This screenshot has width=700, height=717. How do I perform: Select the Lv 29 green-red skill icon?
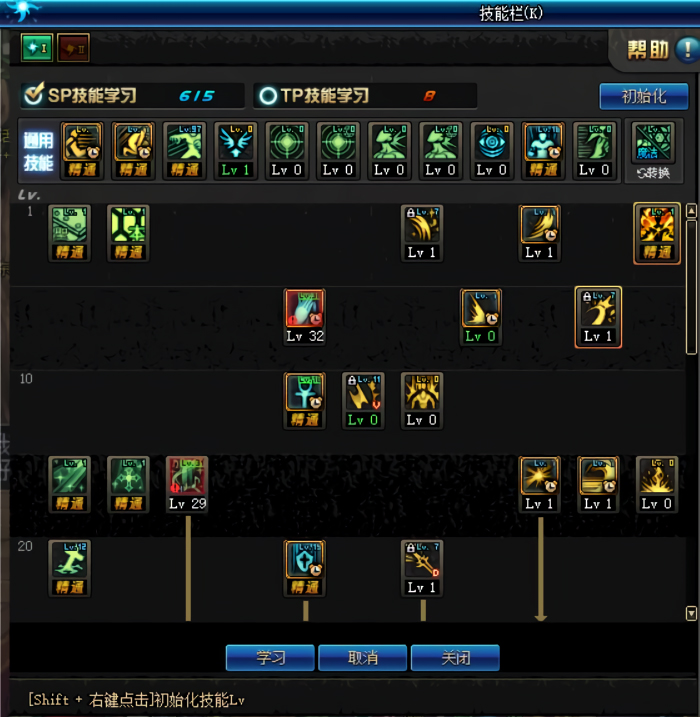187,484
